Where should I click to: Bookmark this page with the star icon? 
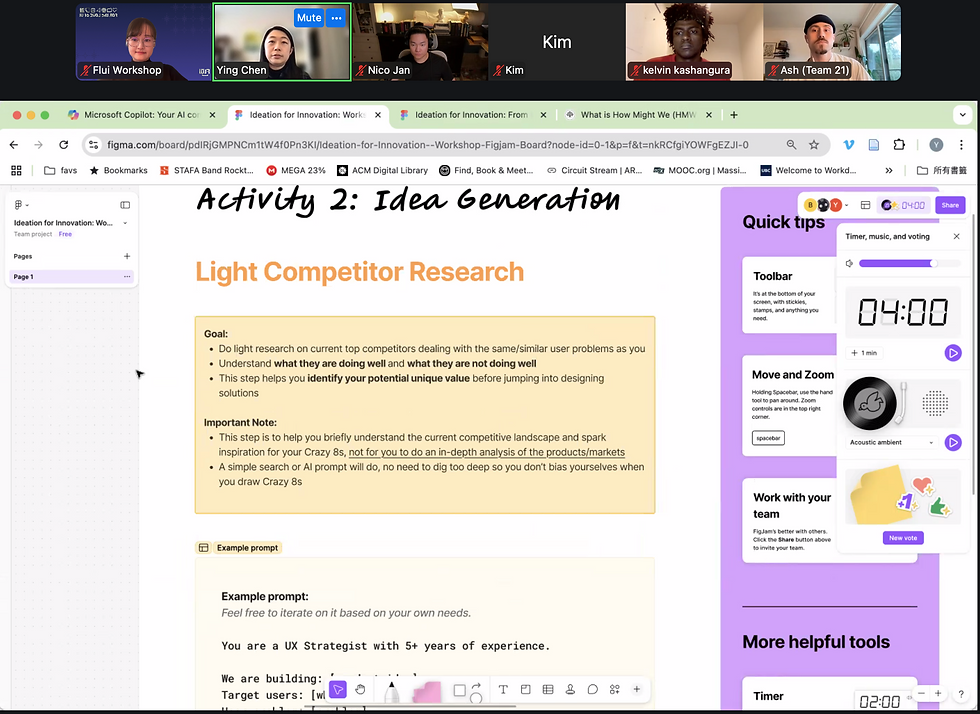tap(814, 144)
